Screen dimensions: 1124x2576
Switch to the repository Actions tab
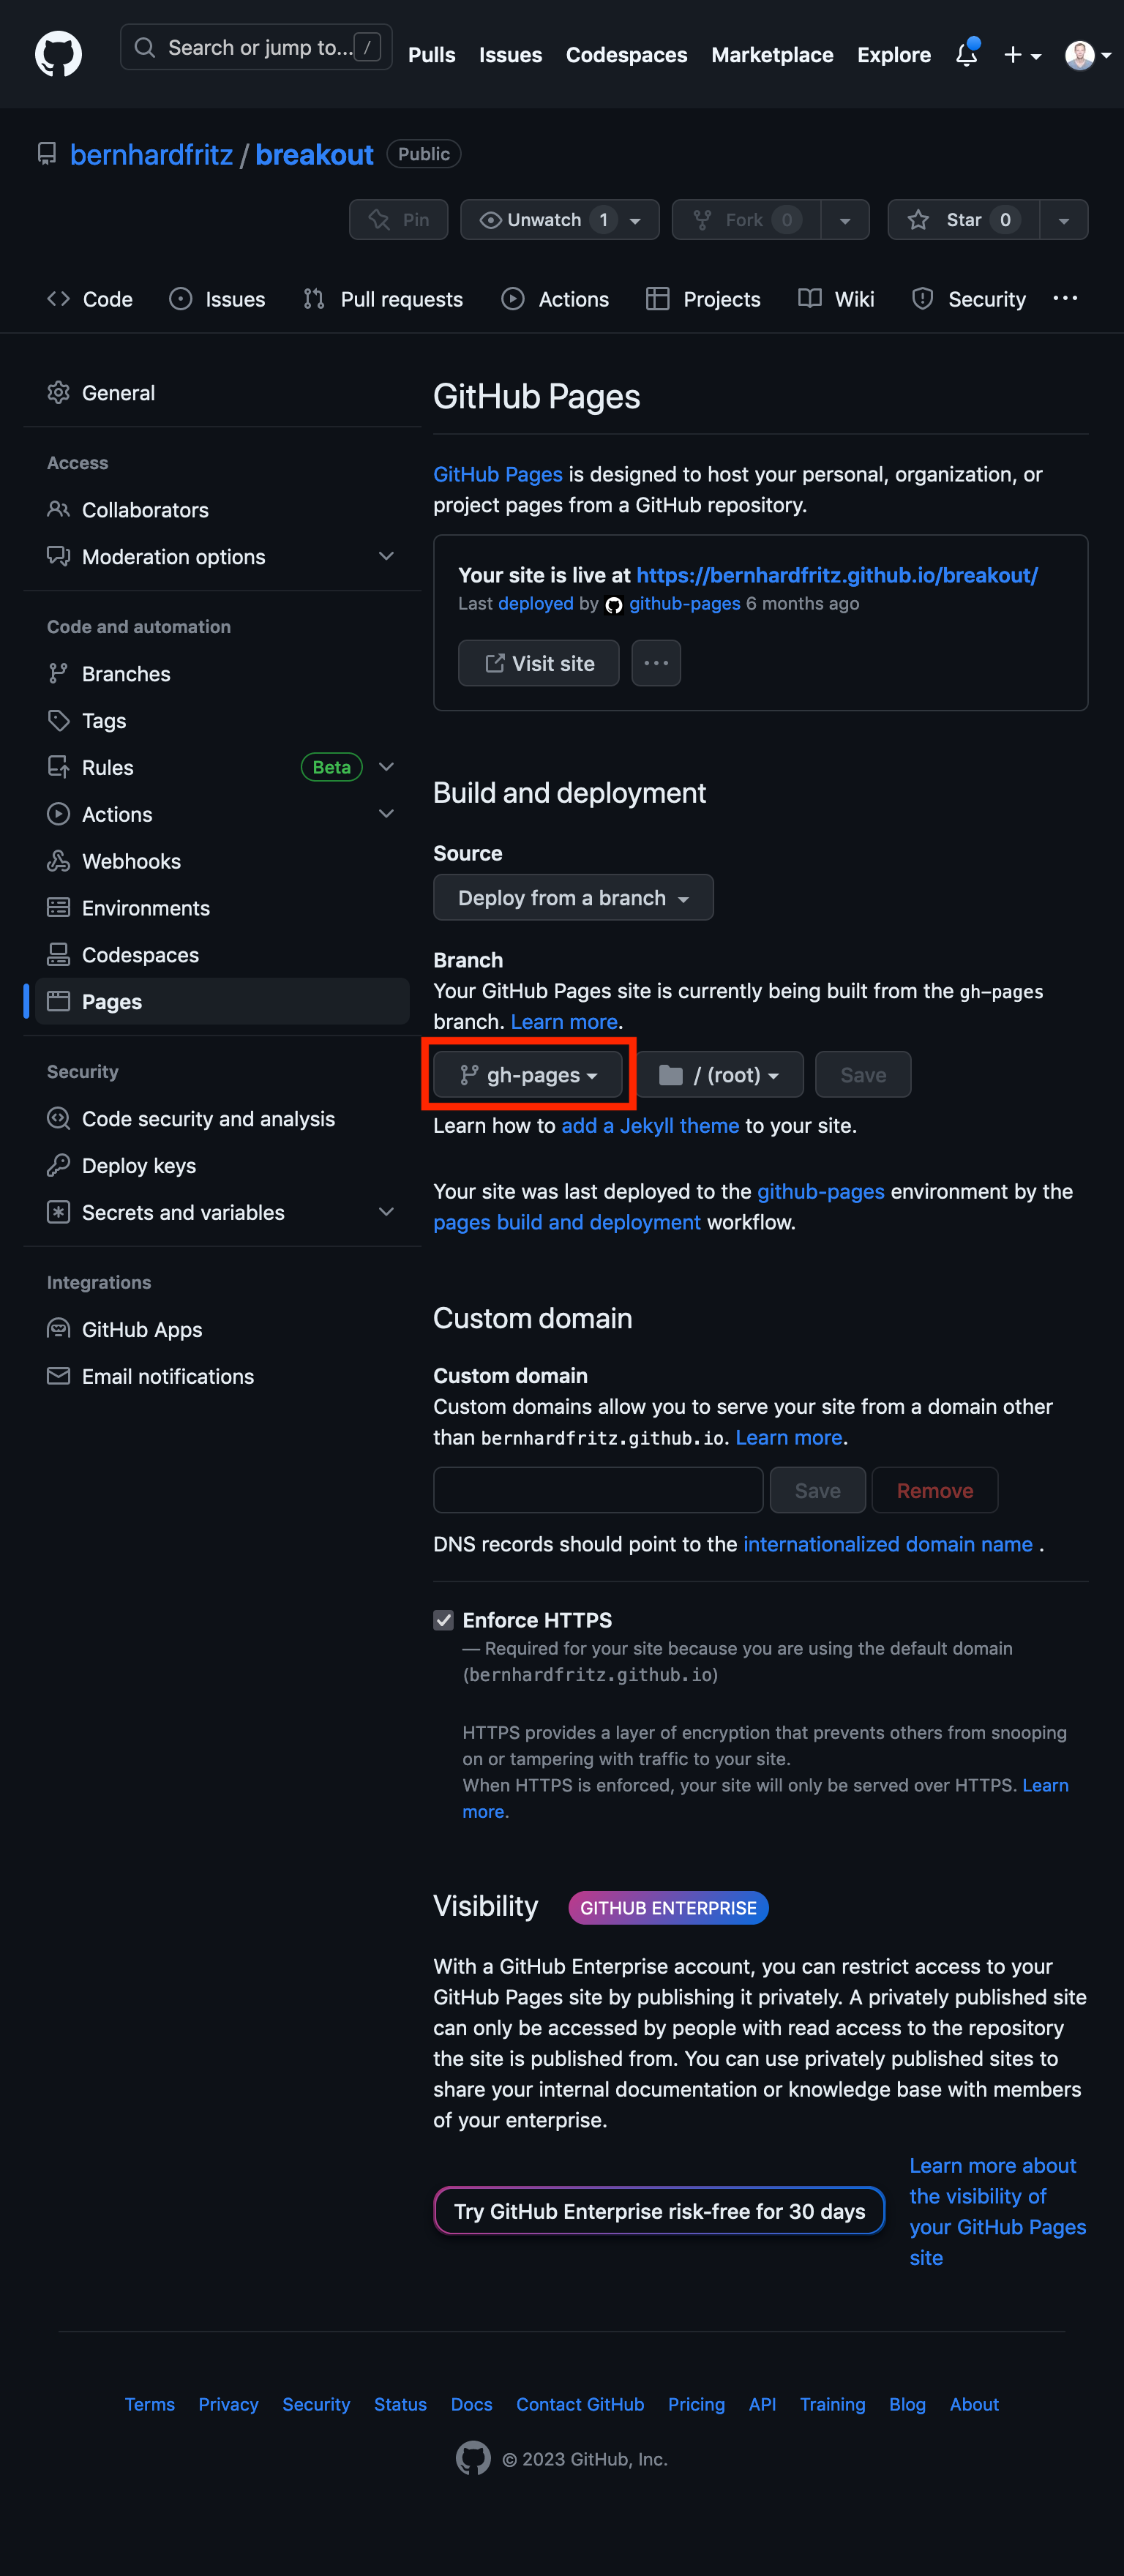(555, 299)
